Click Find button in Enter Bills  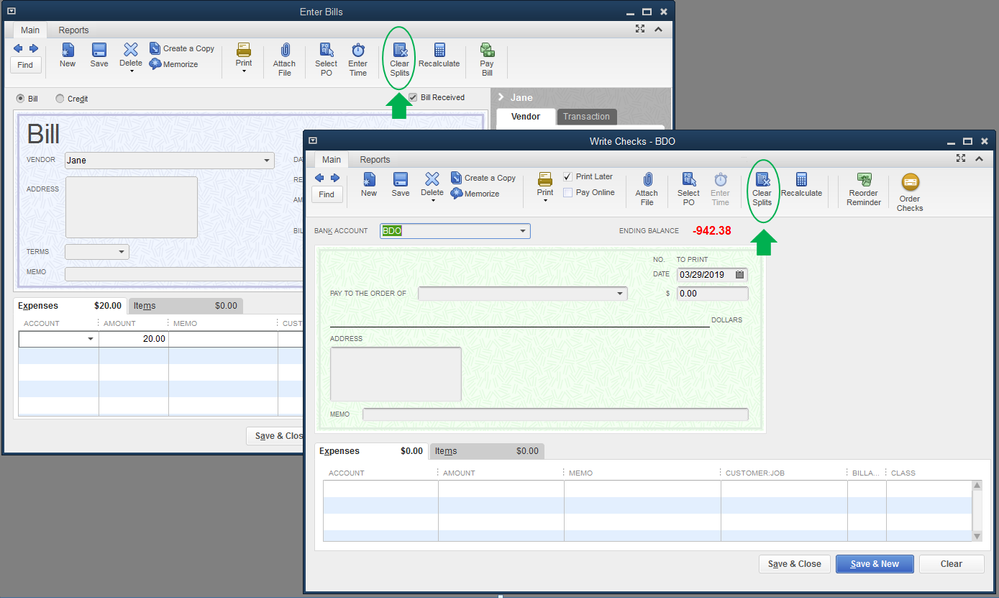coord(25,65)
